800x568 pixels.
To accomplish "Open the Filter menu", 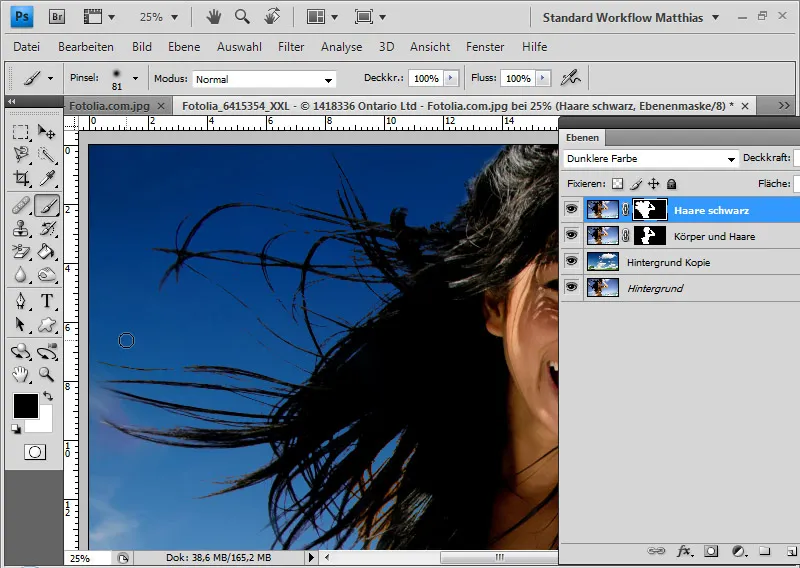I will 291,46.
